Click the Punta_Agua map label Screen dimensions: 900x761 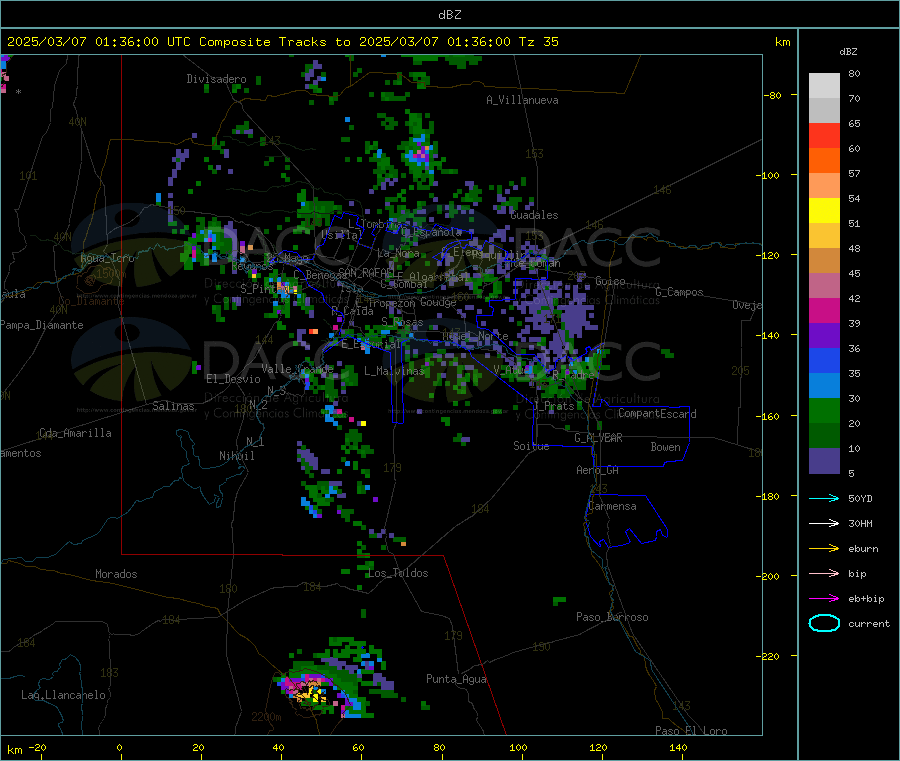(456, 679)
